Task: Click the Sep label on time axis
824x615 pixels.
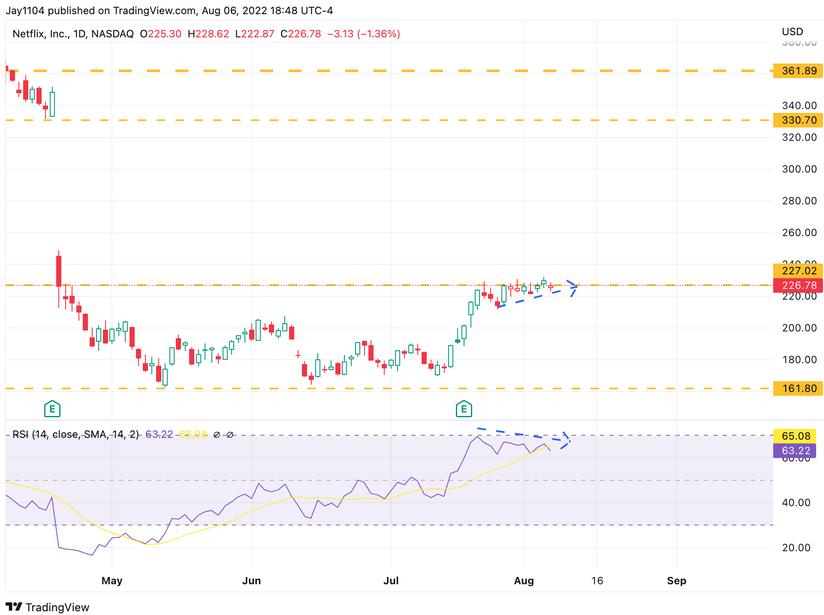Action: [676, 581]
